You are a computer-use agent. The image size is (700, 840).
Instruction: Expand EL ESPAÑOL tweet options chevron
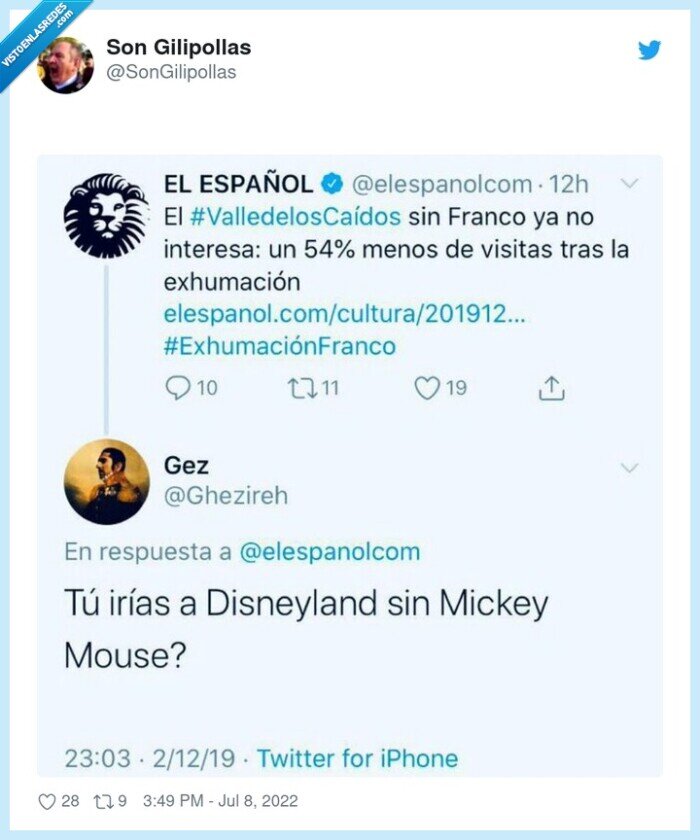coord(629,182)
